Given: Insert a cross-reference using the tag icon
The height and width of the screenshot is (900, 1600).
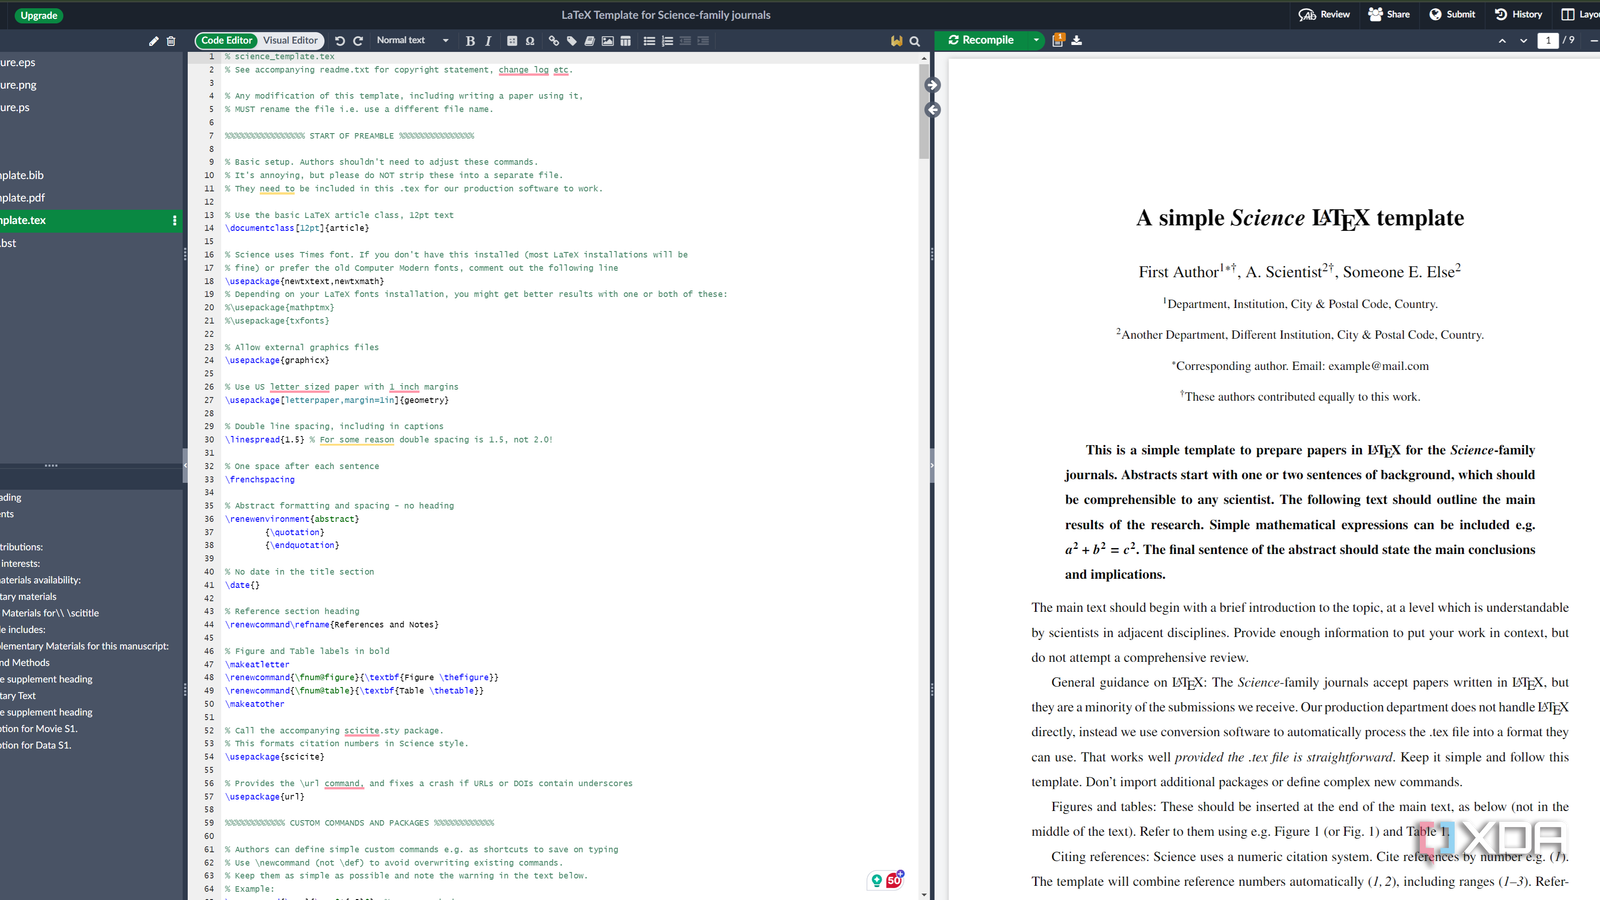Looking at the screenshot, I should click(571, 41).
